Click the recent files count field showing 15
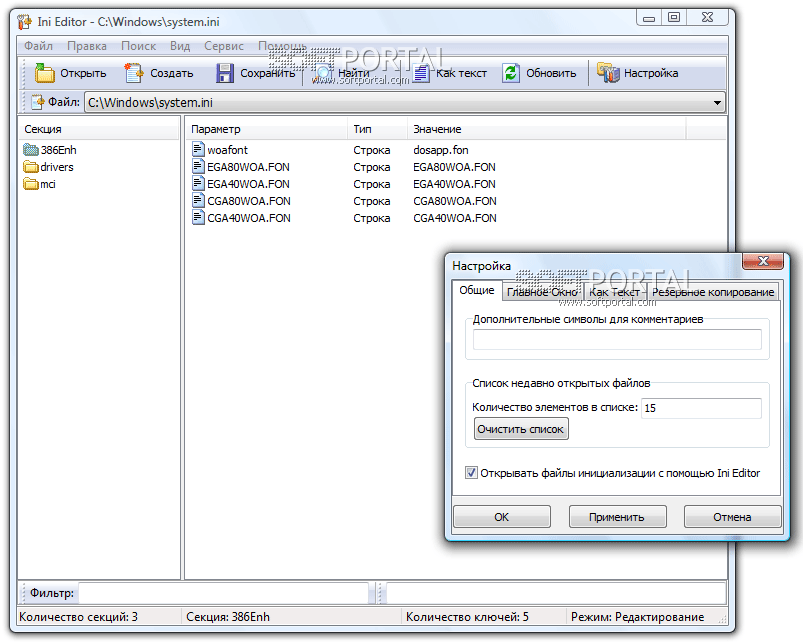803x644 pixels. (701, 408)
